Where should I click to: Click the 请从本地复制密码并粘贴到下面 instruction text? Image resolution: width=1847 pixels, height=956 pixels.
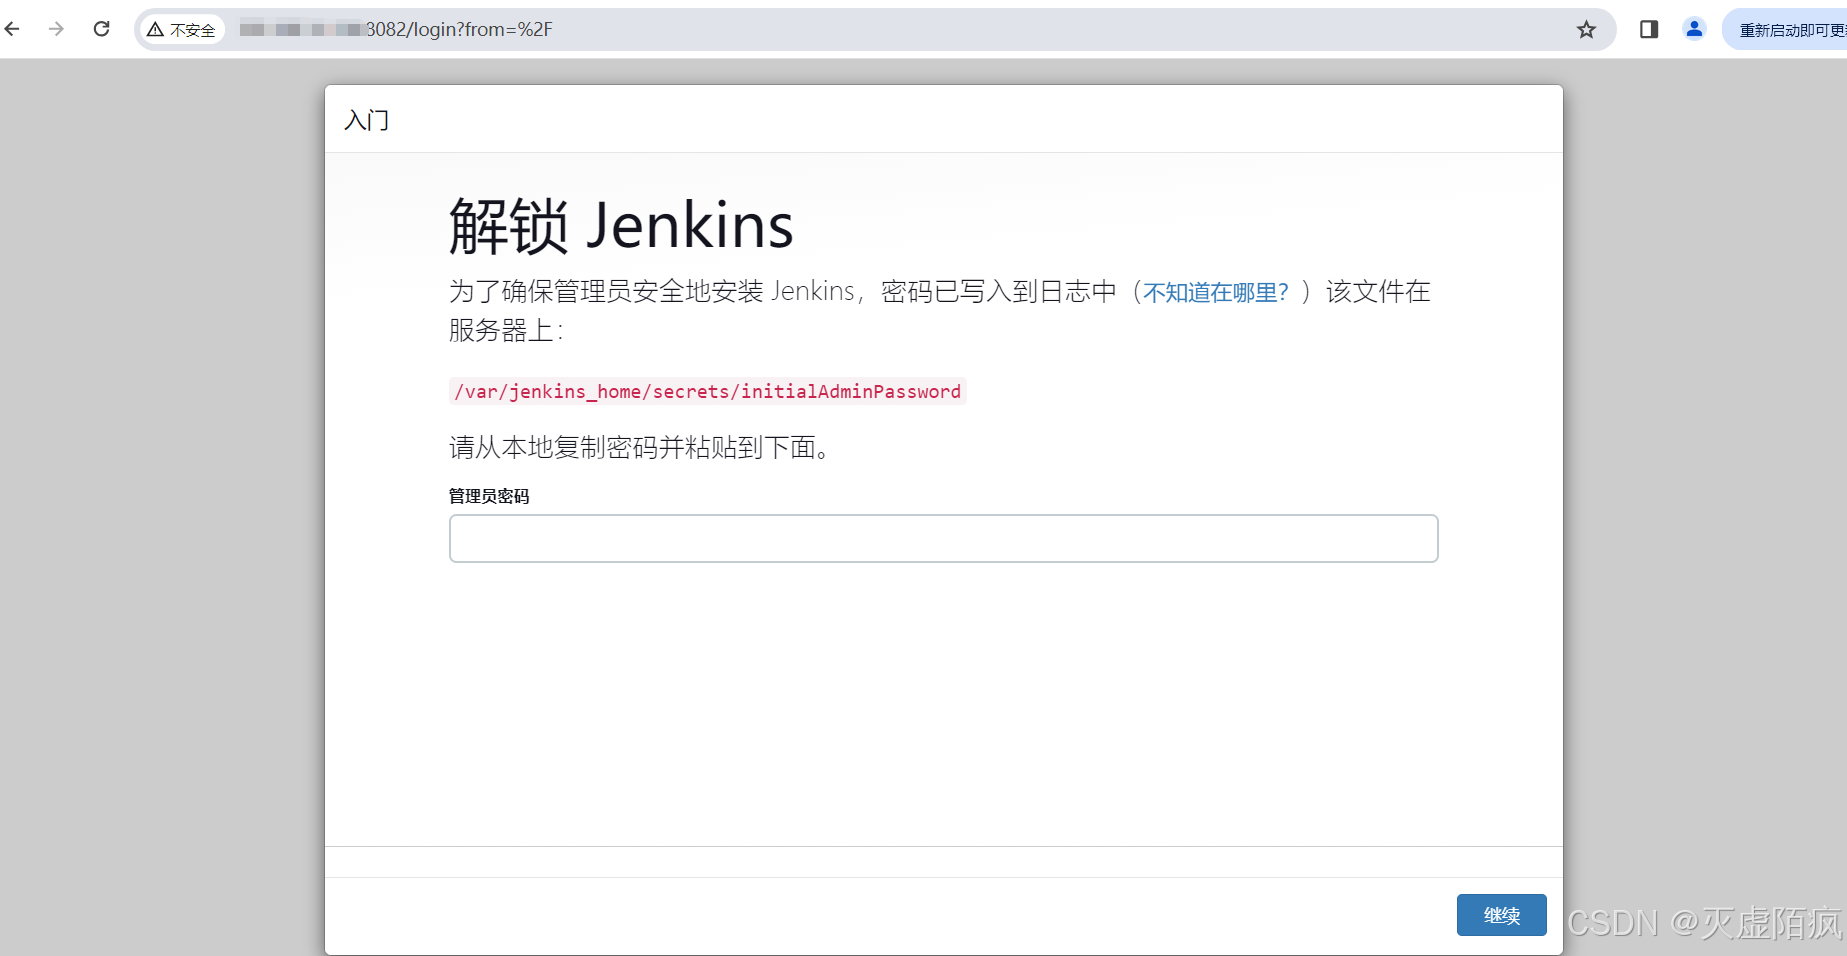pos(640,447)
